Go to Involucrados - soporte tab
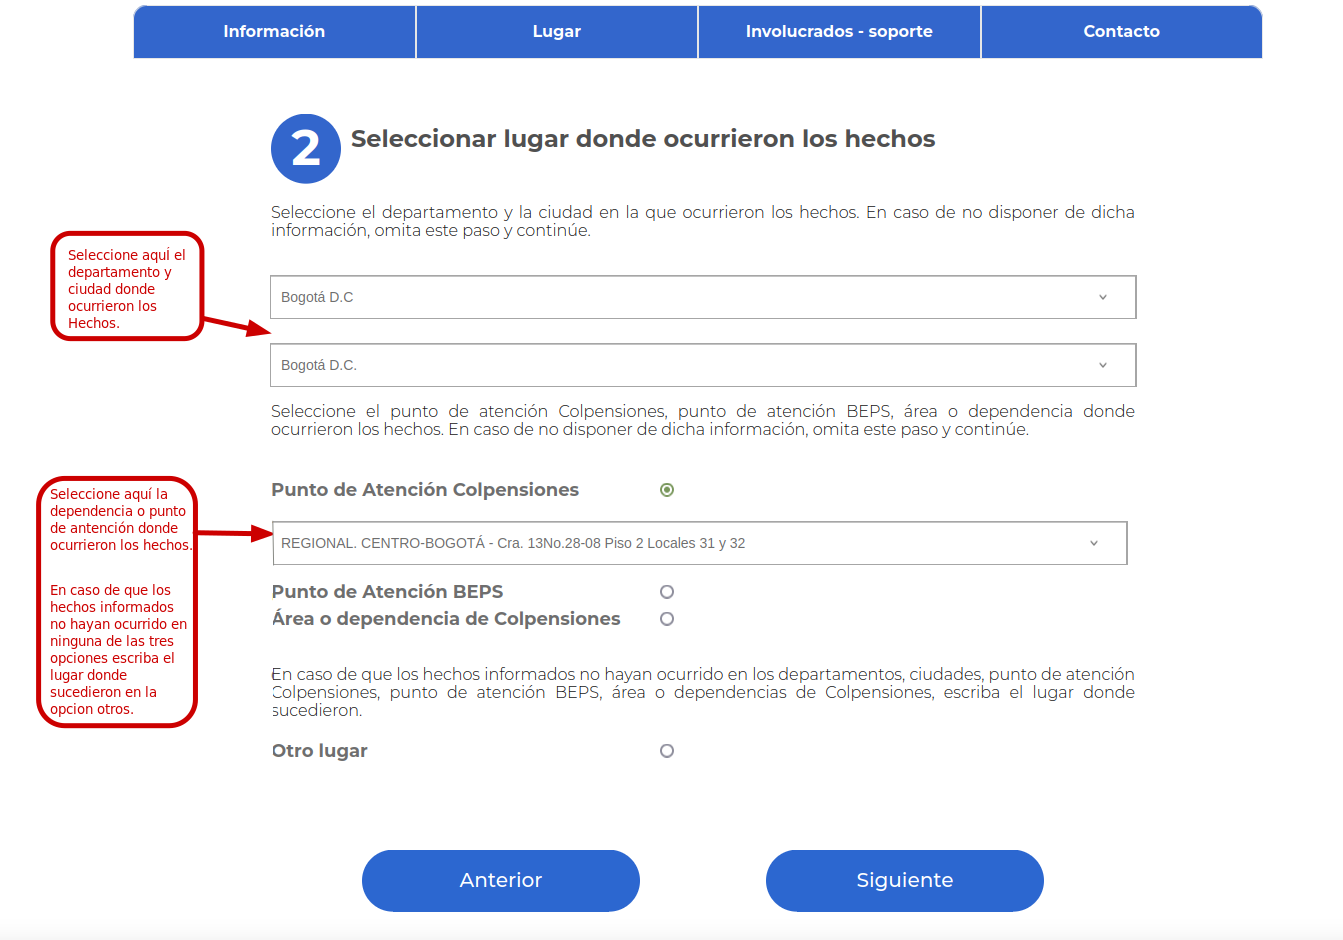The height and width of the screenshot is (940, 1343). [839, 32]
